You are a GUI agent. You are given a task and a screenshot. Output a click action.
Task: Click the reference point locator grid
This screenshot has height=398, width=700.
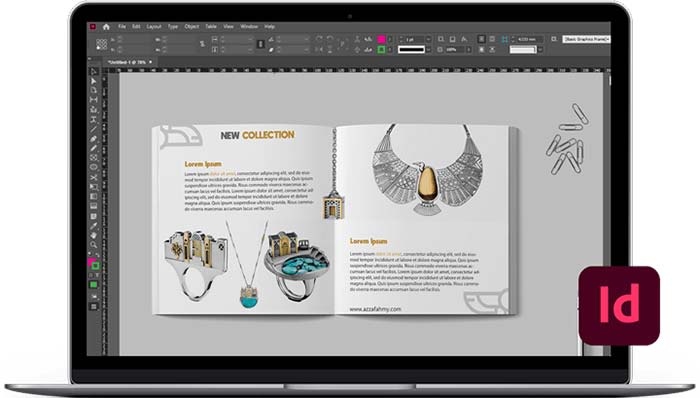(102, 44)
